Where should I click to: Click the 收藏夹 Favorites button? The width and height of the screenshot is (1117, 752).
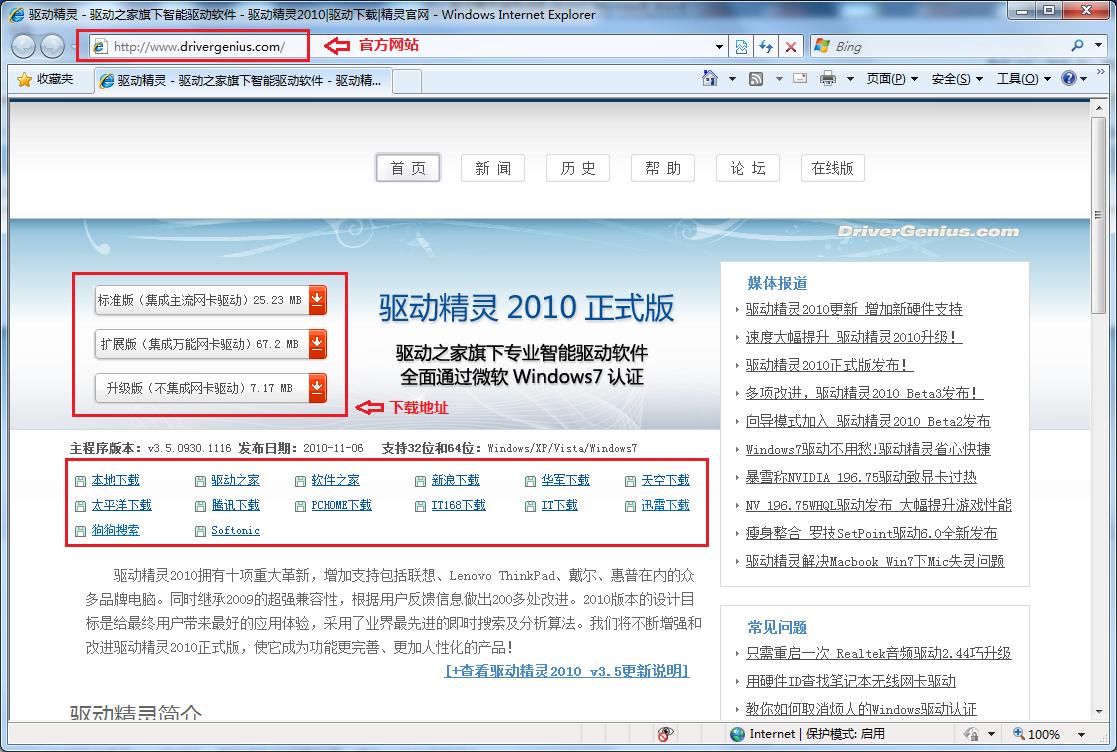tap(46, 79)
